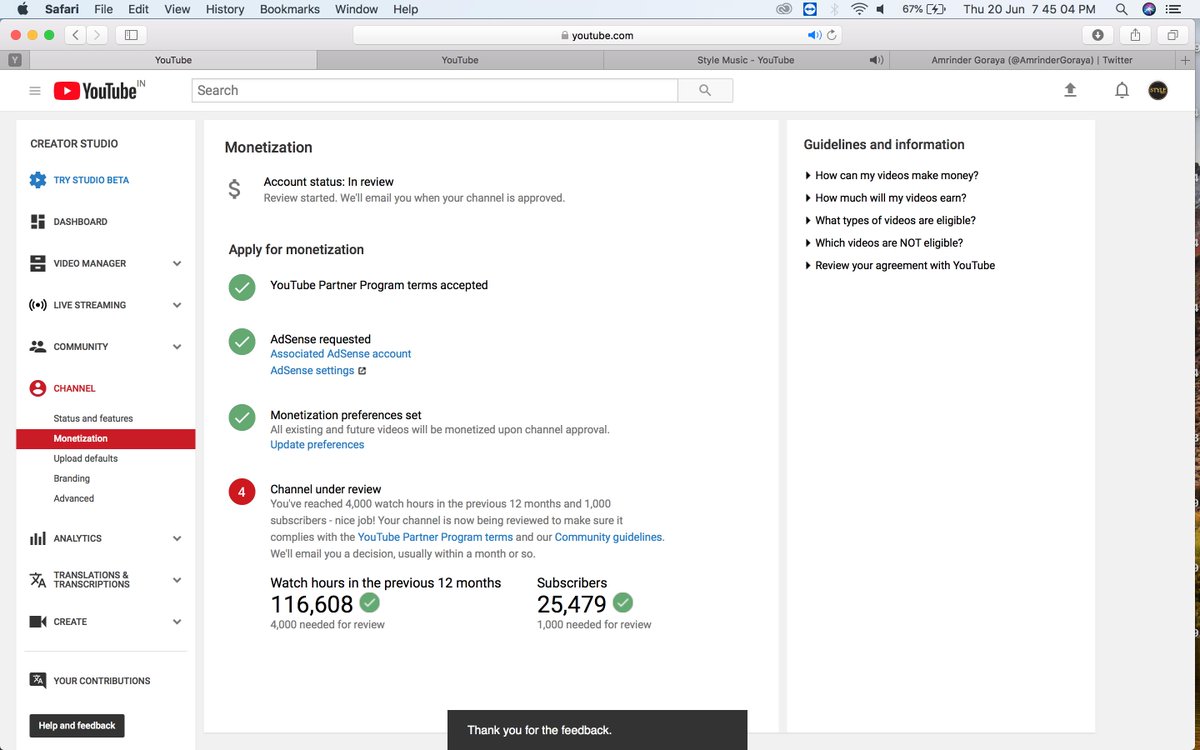The height and width of the screenshot is (750, 1200).
Task: Switch to the Style Music - YouTube tab
Action: (x=746, y=60)
